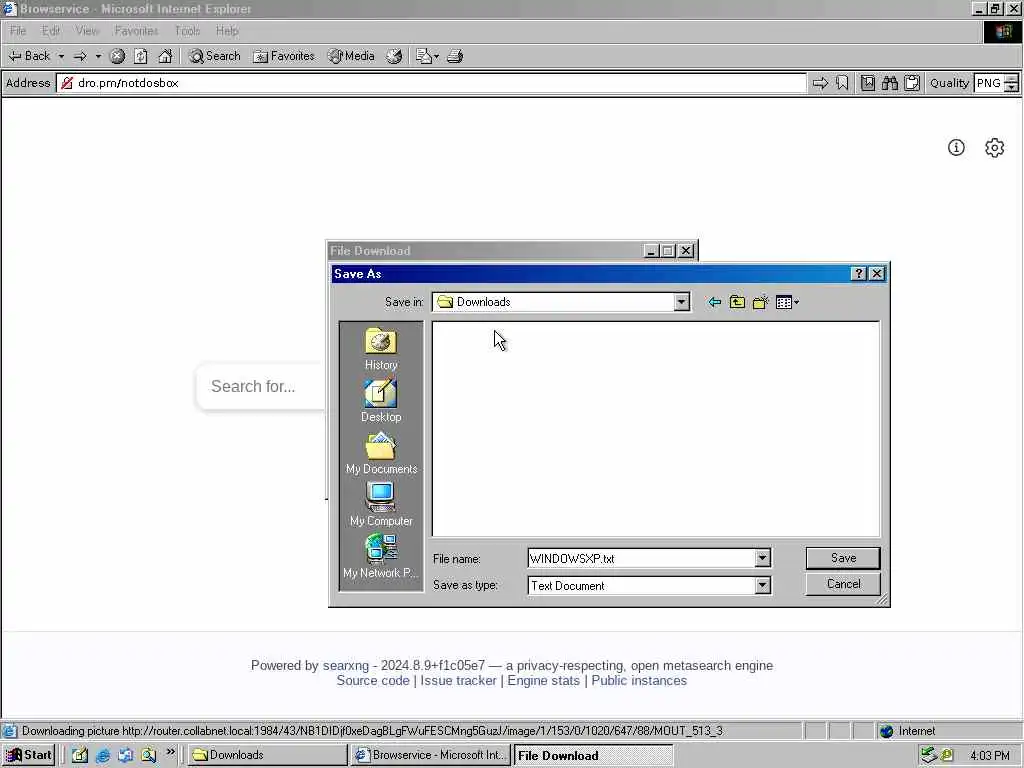Viewport: 1024px width, 768px height.
Task: Click the Back toolbar button
Action: [29, 56]
